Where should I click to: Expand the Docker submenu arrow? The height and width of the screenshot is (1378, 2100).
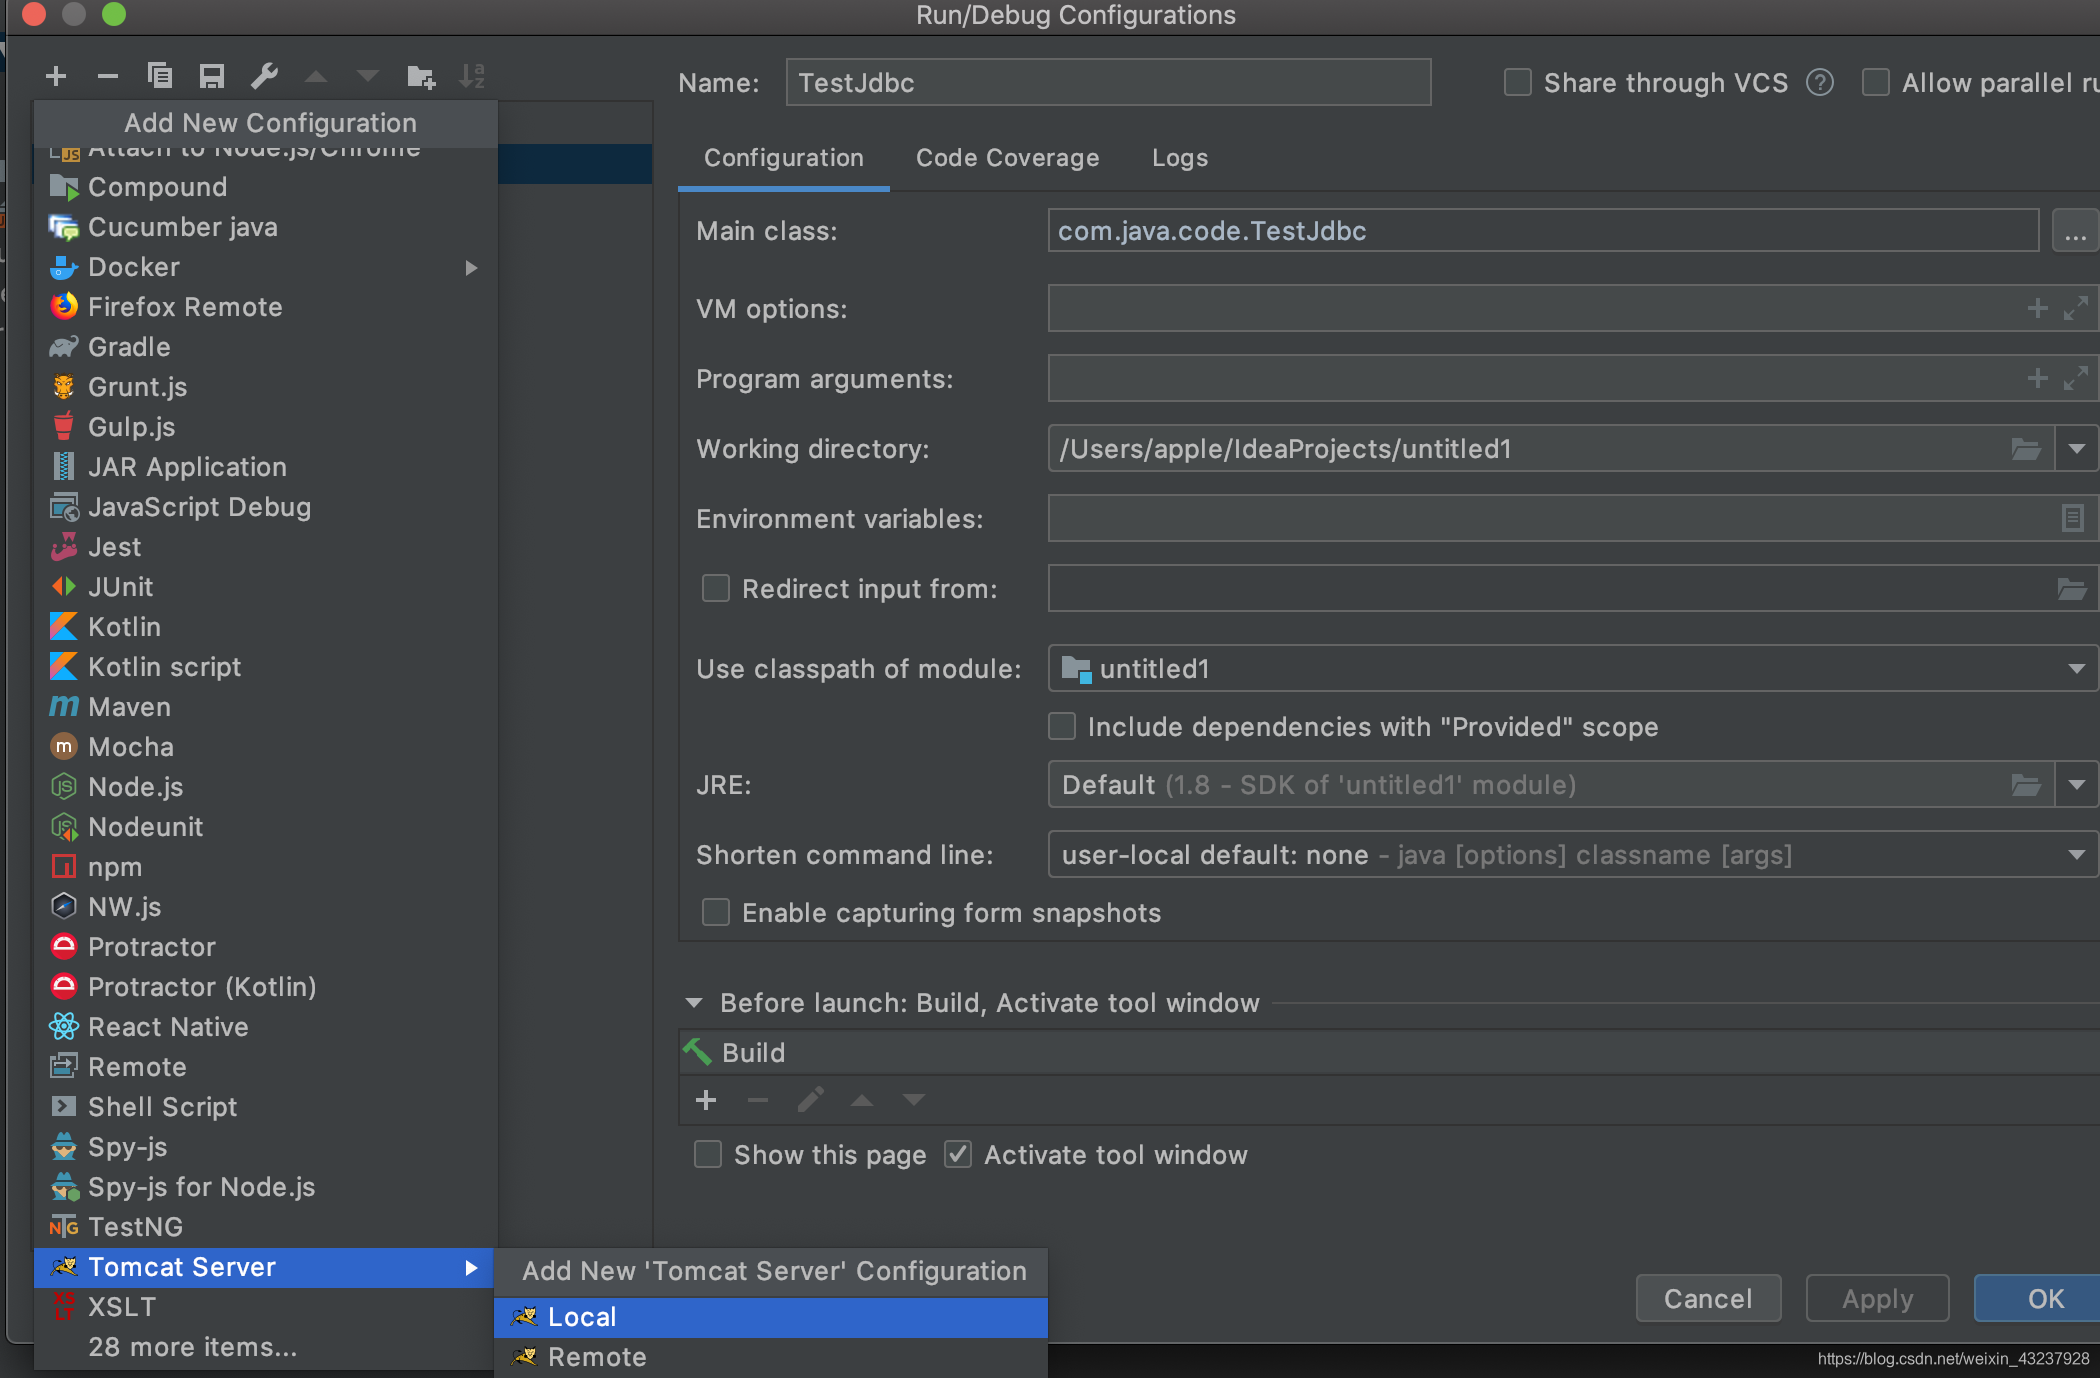coord(471,267)
